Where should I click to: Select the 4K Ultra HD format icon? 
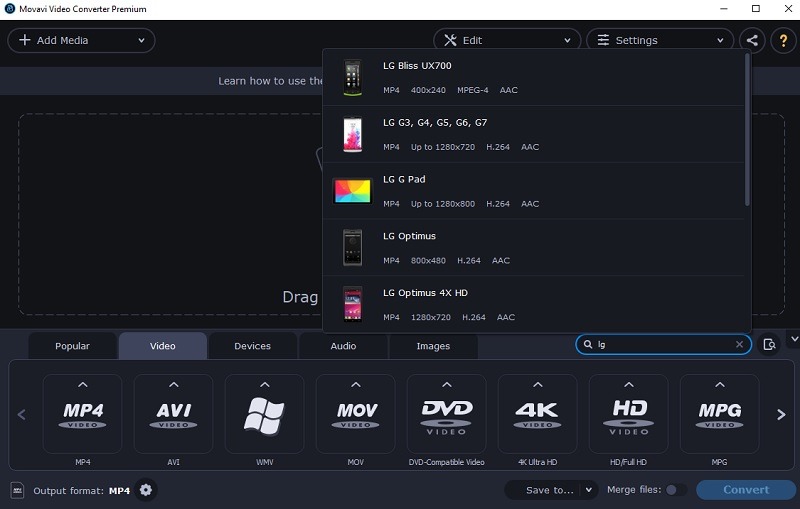(x=537, y=416)
